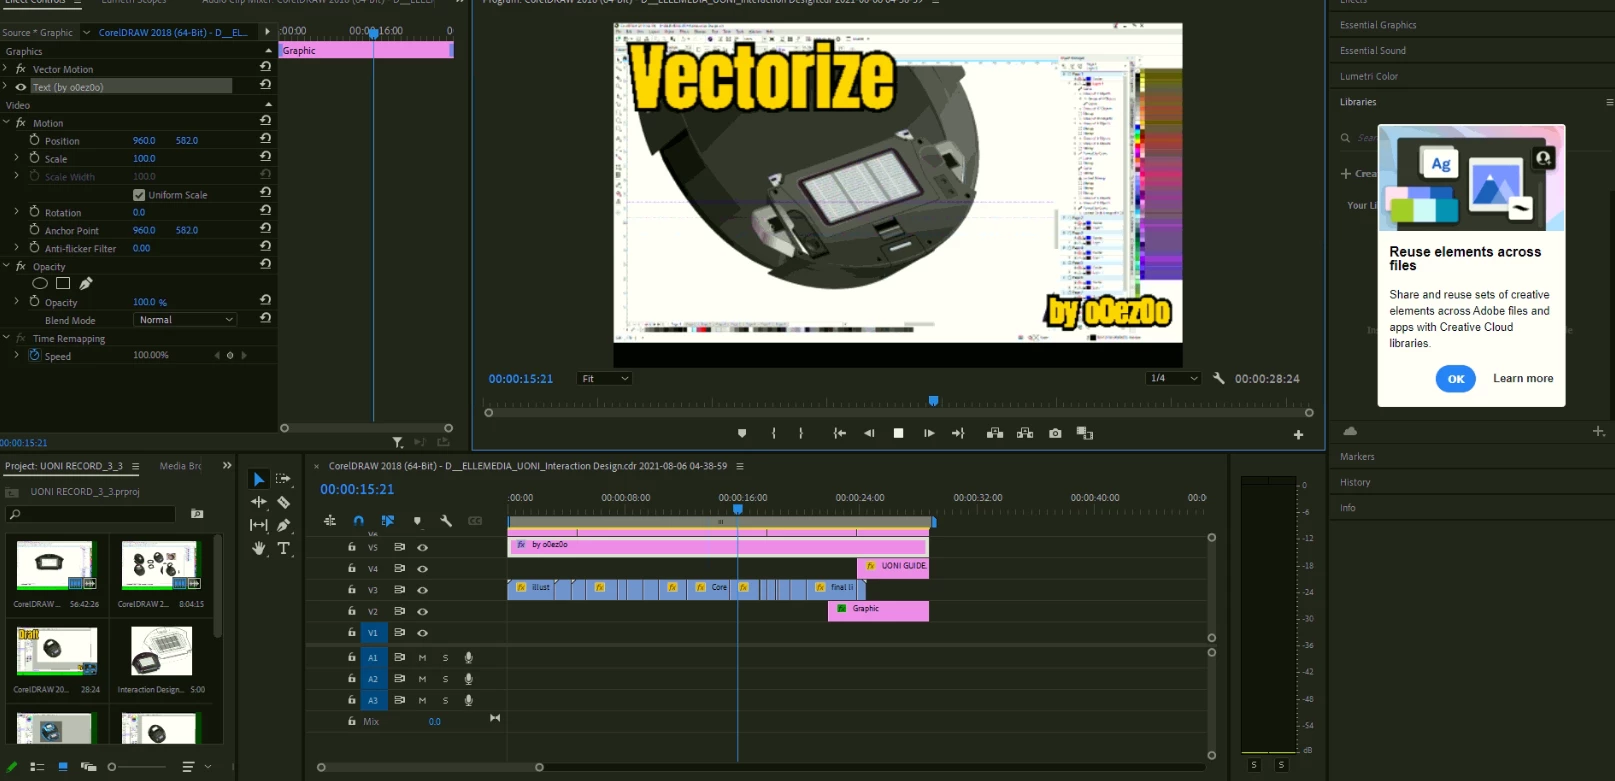Image resolution: width=1615 pixels, height=781 pixels.
Task: Stop playback in Program Monitor
Action: coord(898,433)
